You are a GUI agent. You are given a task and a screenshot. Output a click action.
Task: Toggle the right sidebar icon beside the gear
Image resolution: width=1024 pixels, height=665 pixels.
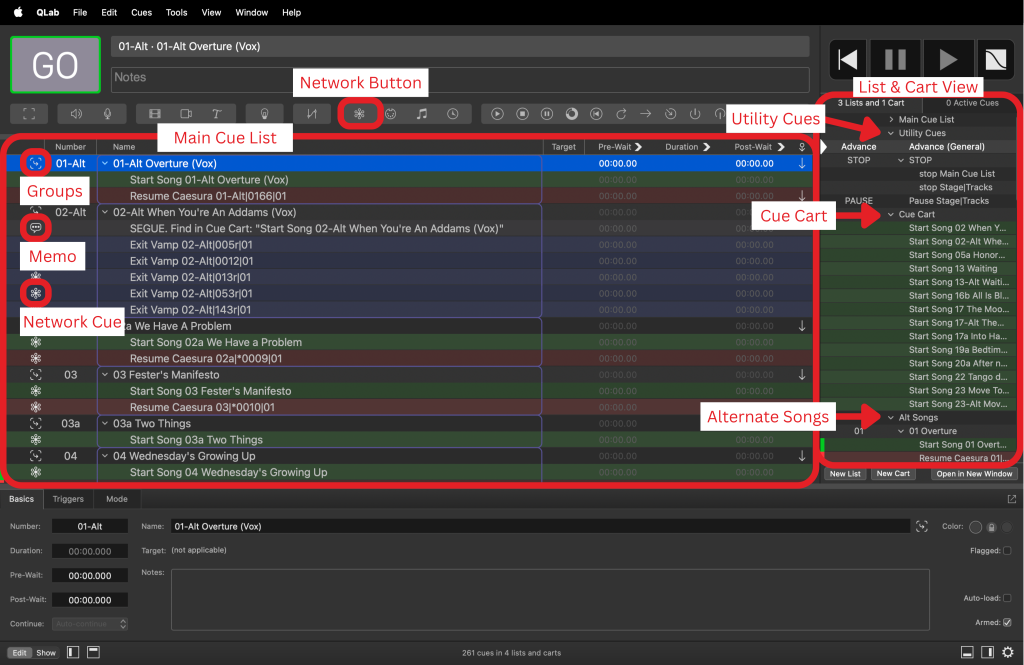pyautogui.click(x=987, y=652)
